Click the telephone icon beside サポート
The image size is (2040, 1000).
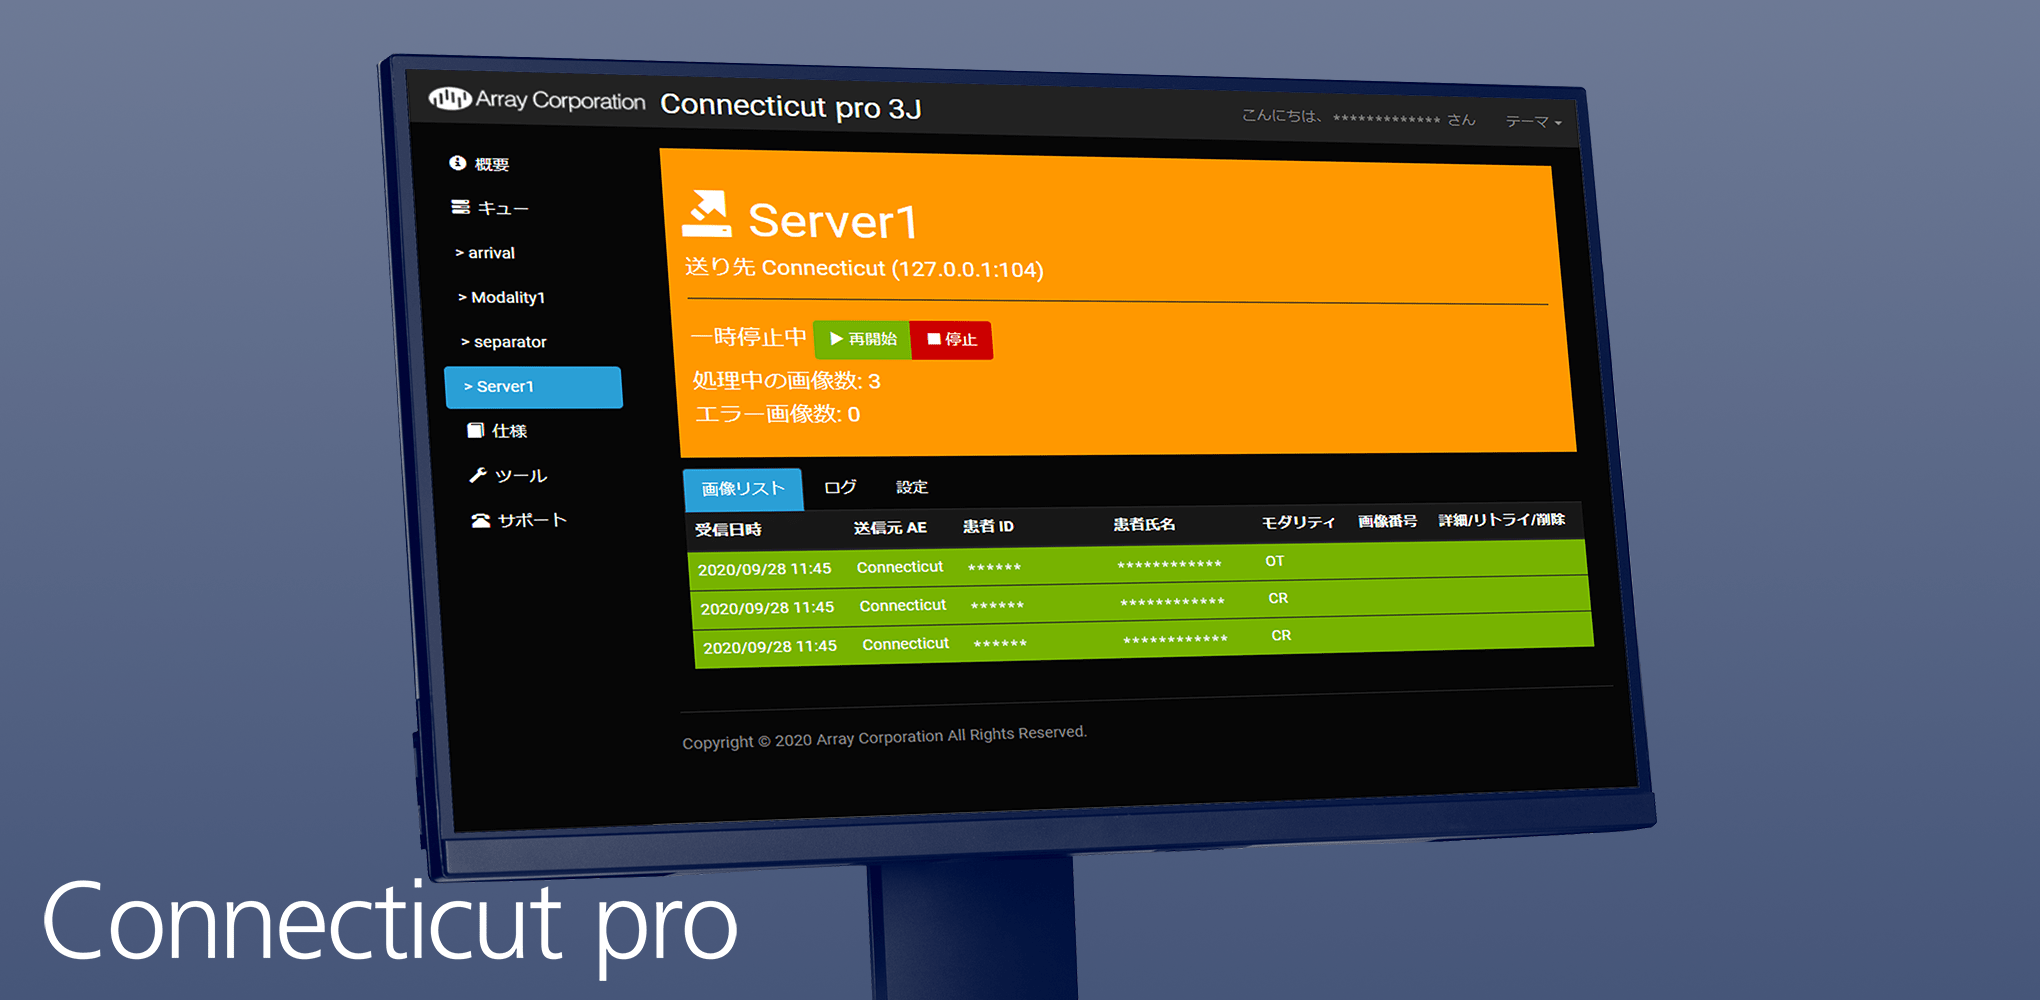point(481,520)
